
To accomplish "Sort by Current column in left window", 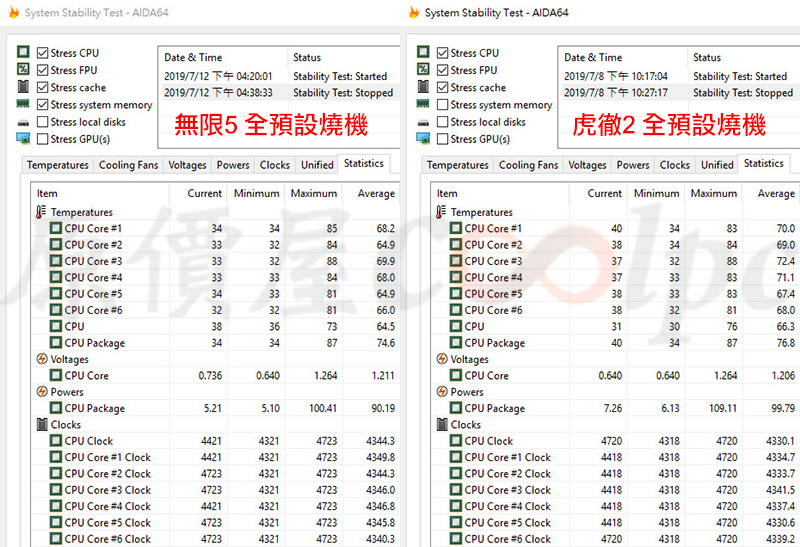I will pyautogui.click(x=198, y=193).
